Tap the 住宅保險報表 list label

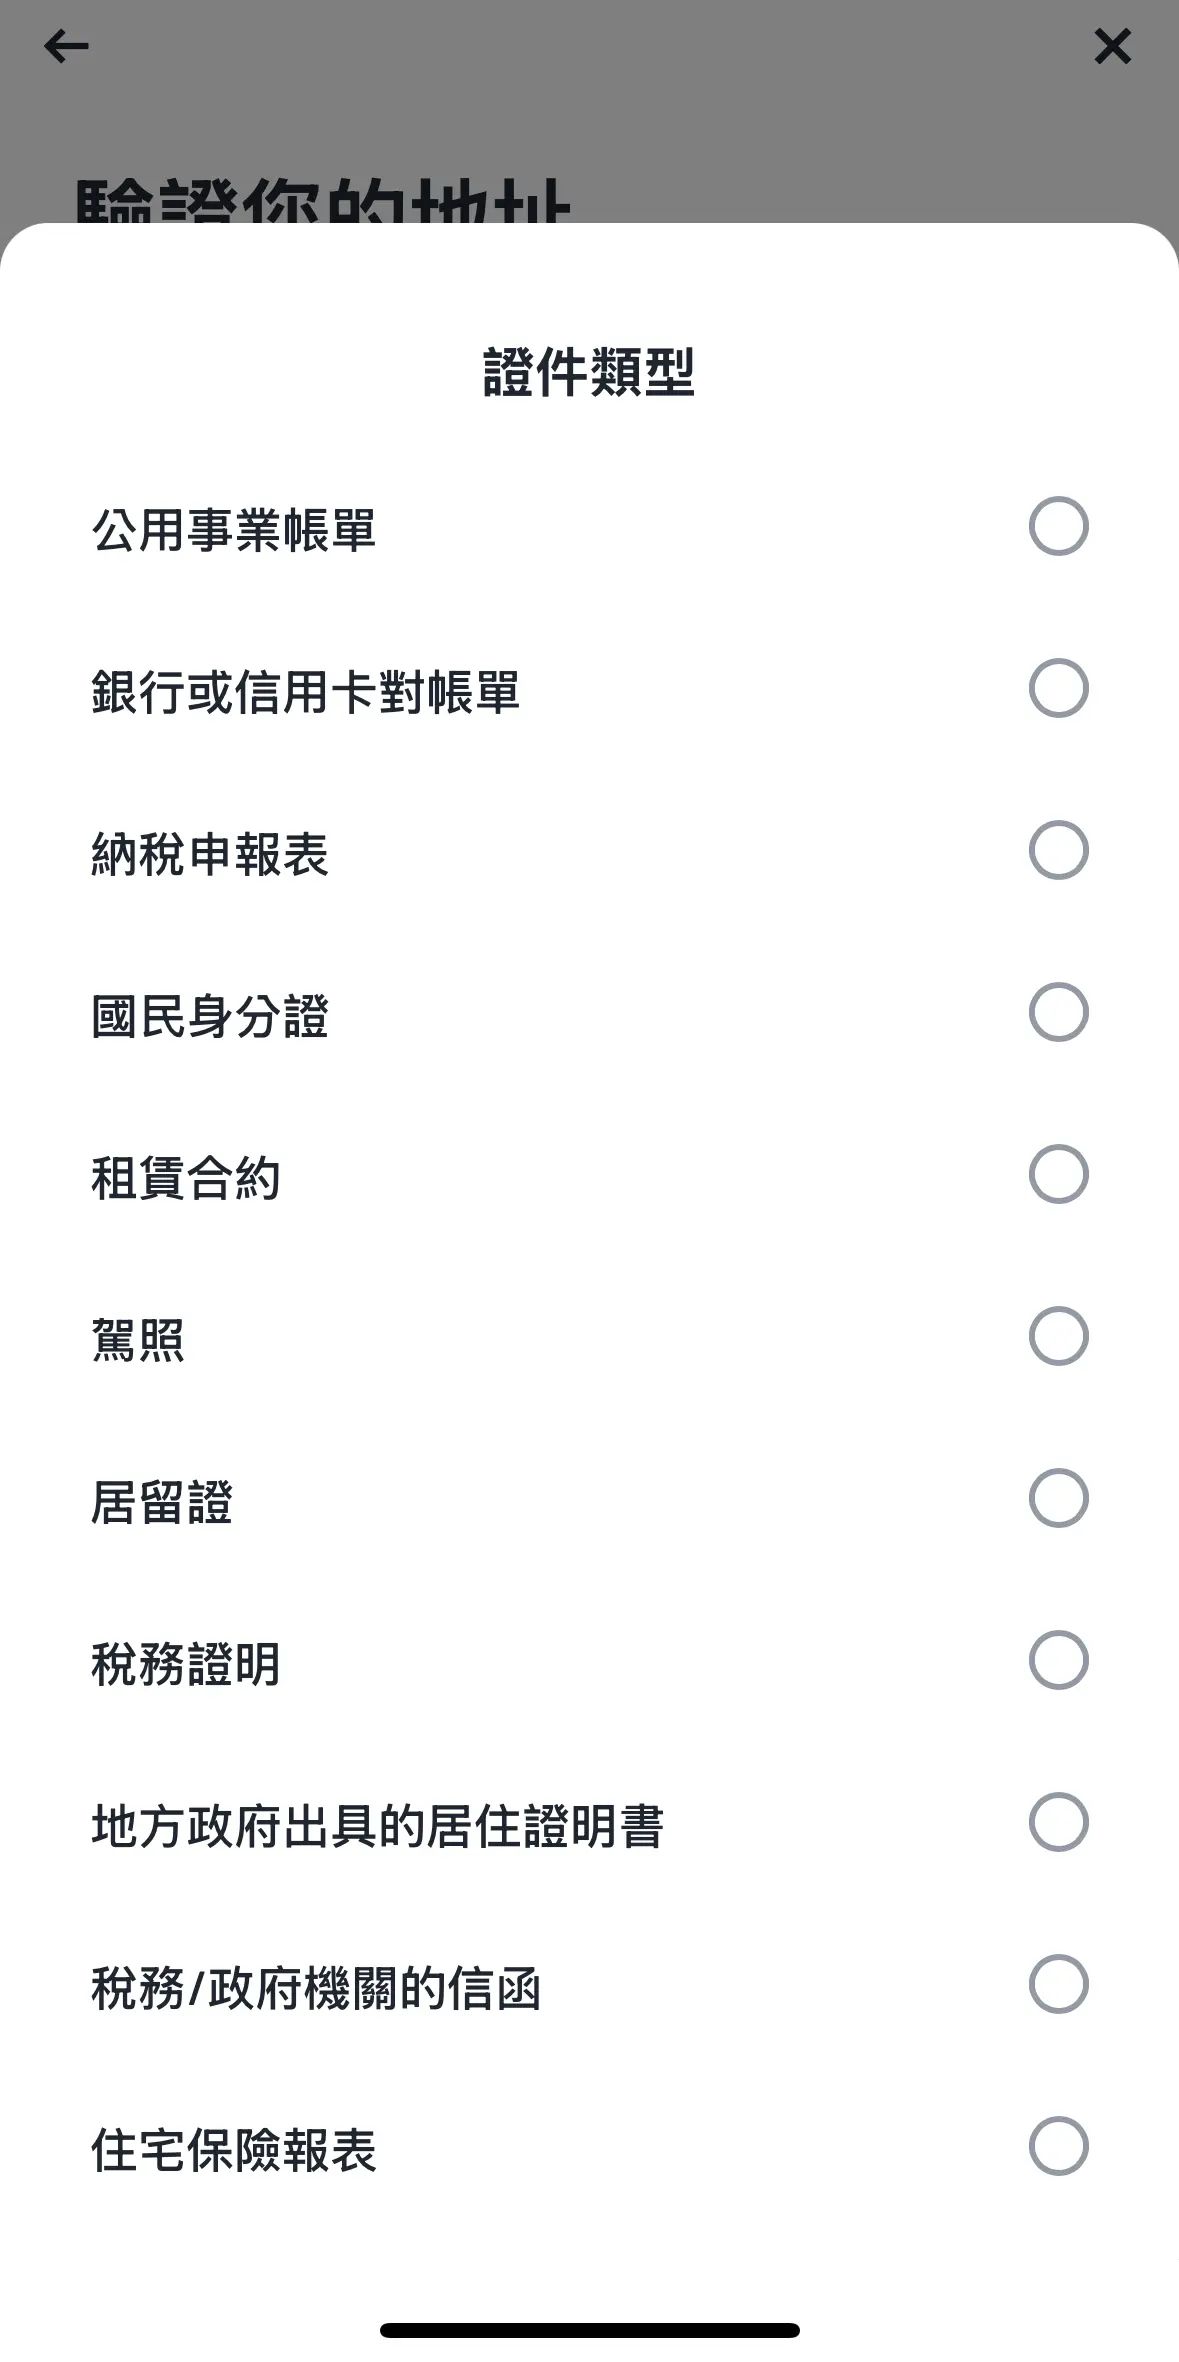[x=234, y=2149]
